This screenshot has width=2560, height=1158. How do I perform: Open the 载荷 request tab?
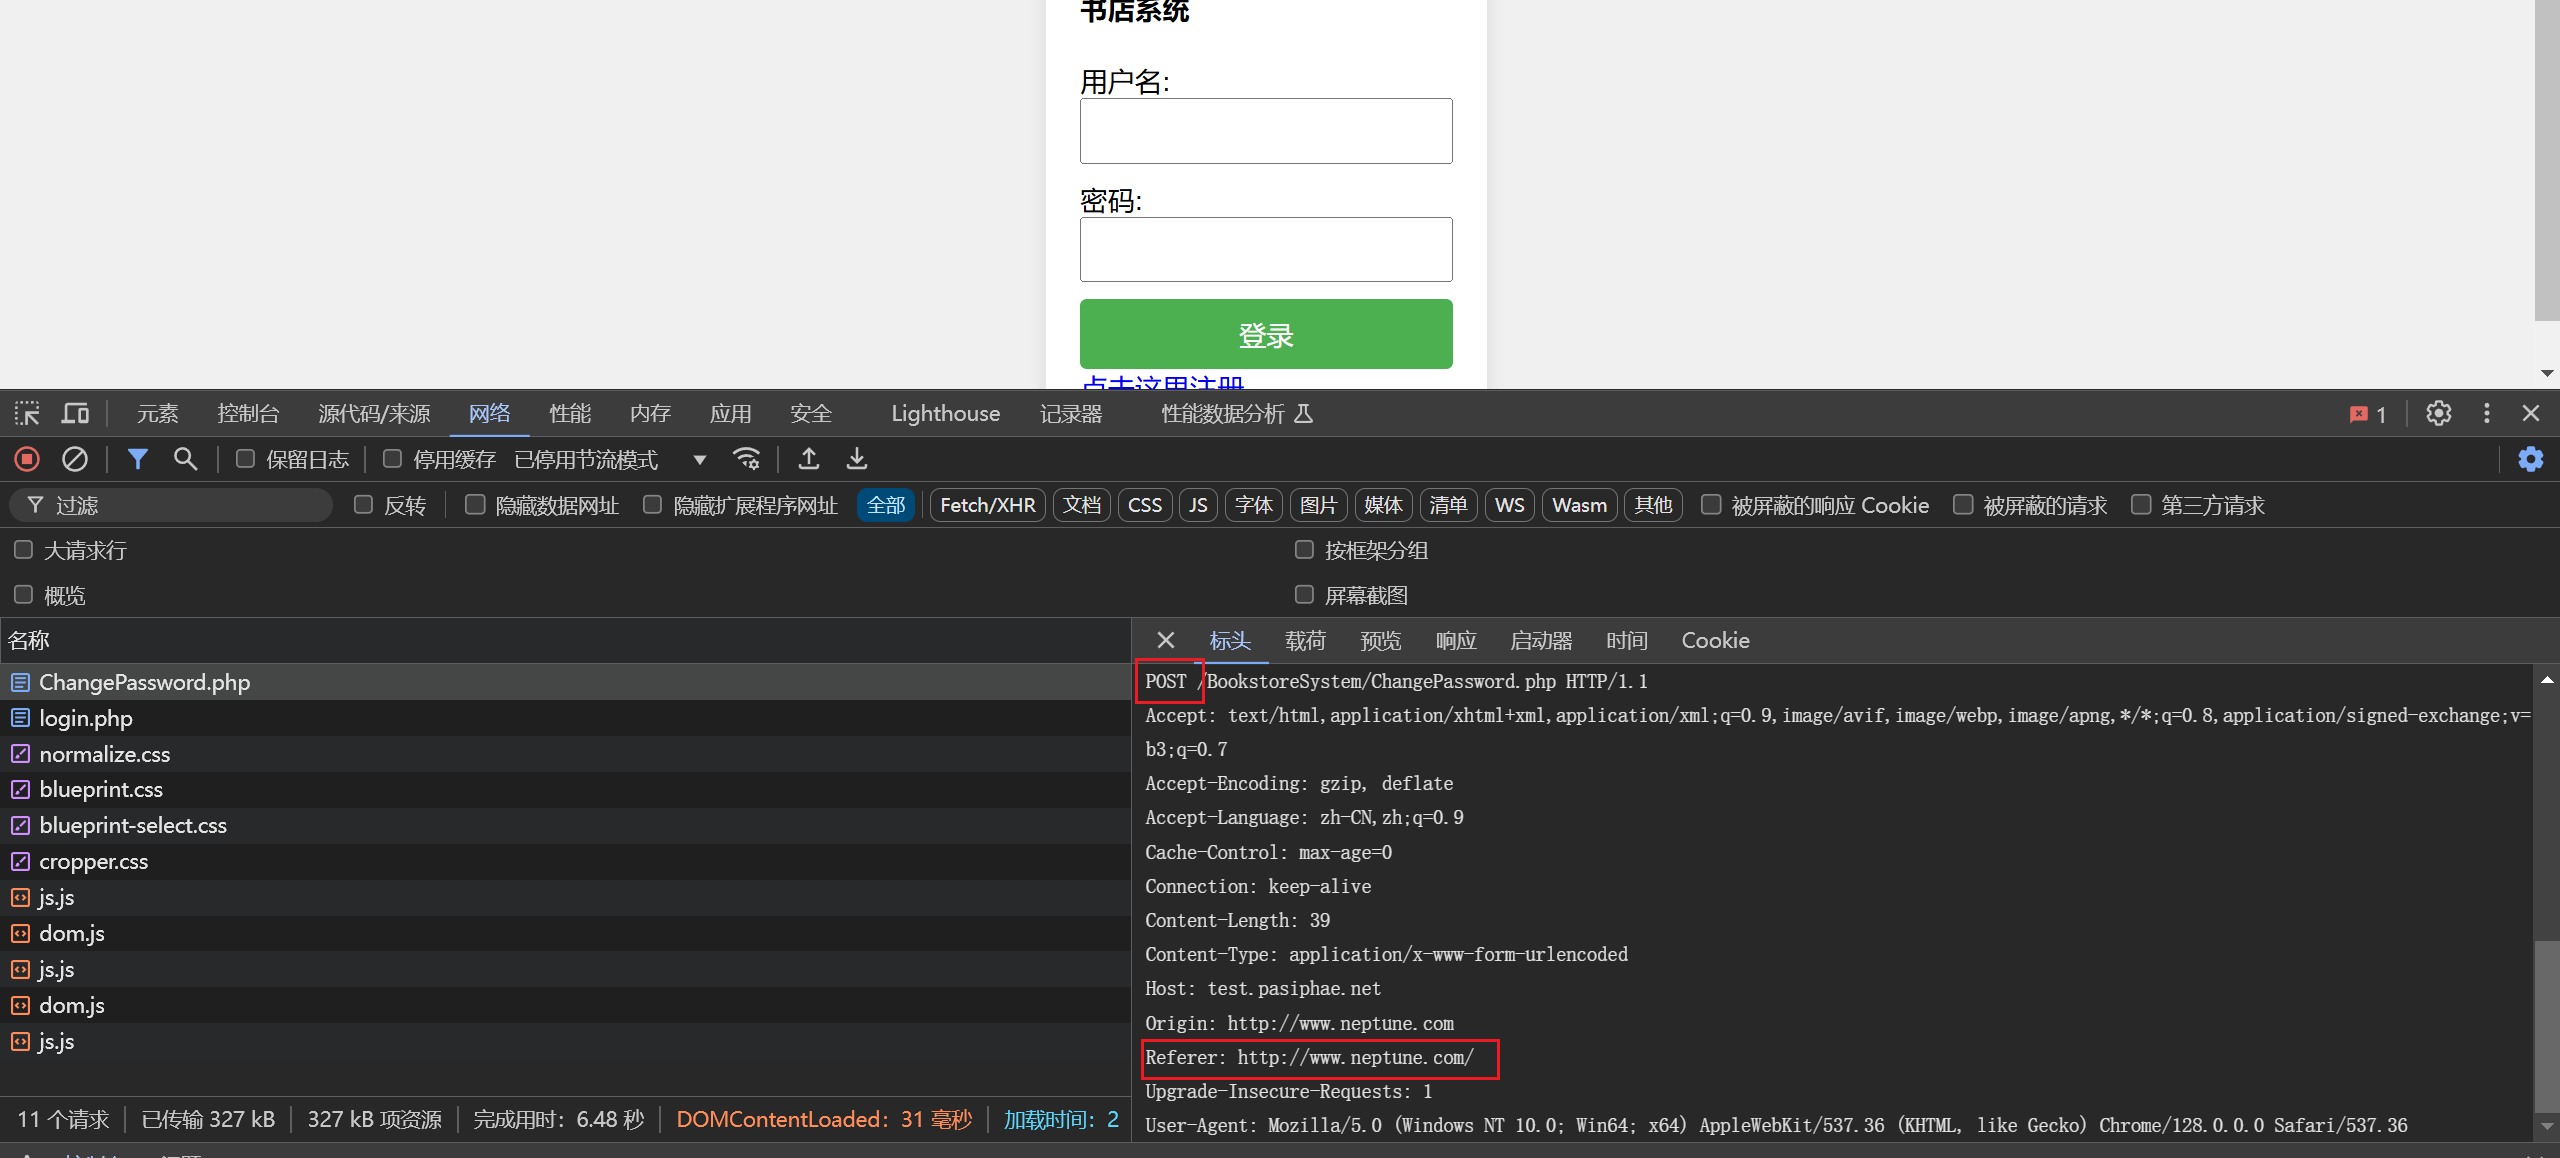click(x=1305, y=640)
